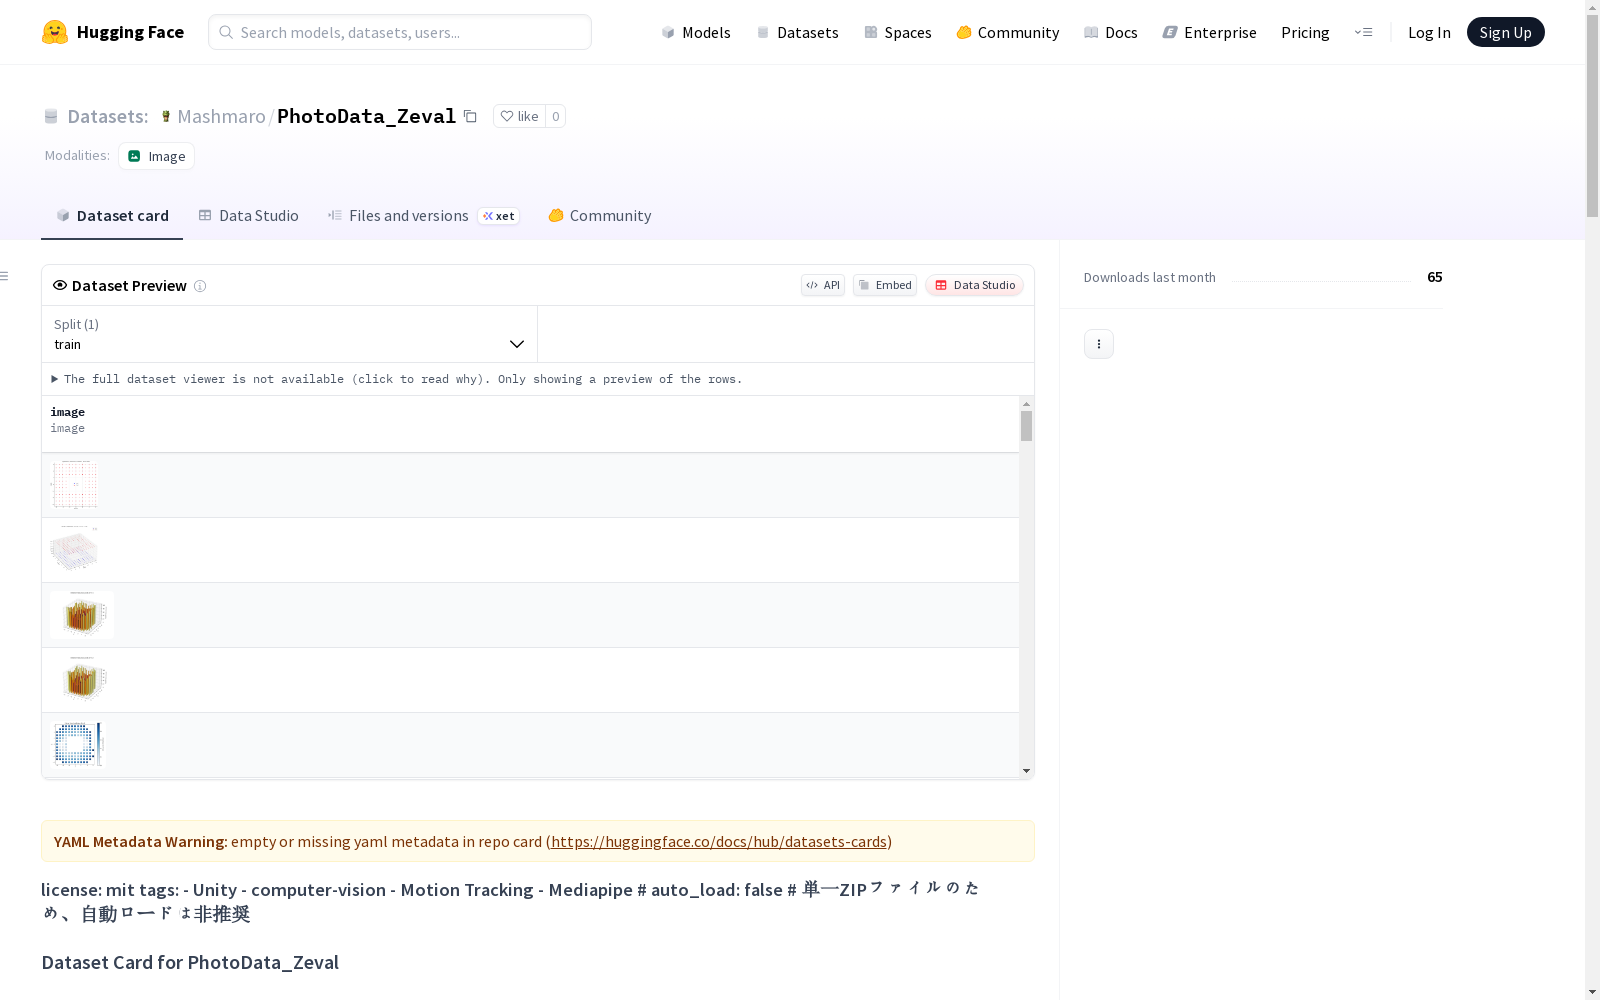Image resolution: width=1600 pixels, height=1000 pixels.
Task: Click the search models input field
Action: [400, 32]
